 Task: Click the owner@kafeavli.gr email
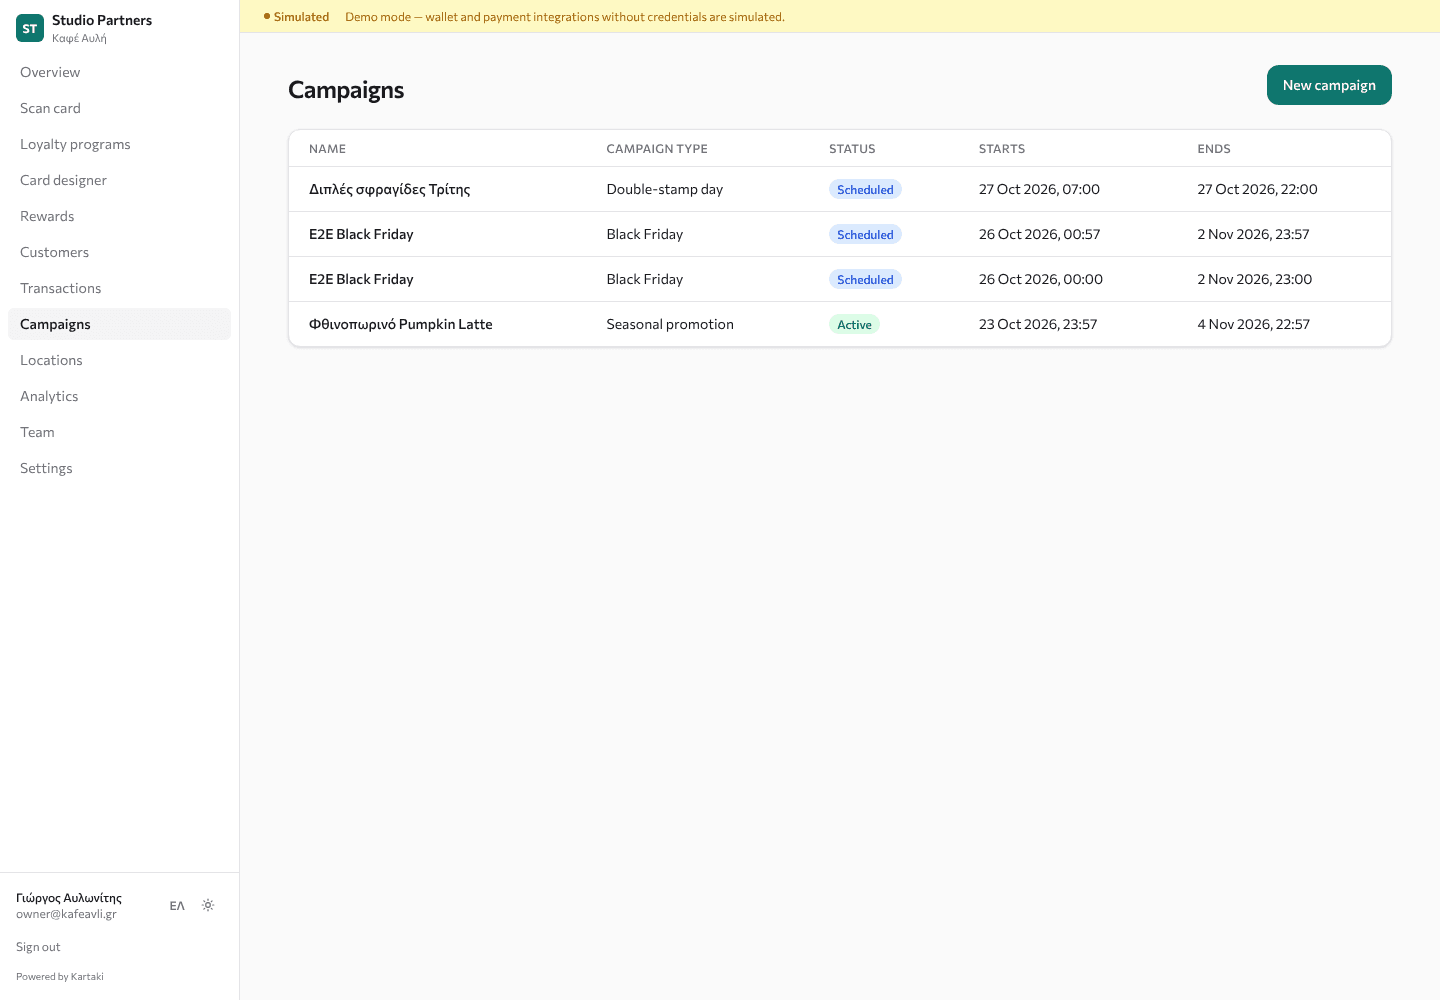[x=66, y=914]
